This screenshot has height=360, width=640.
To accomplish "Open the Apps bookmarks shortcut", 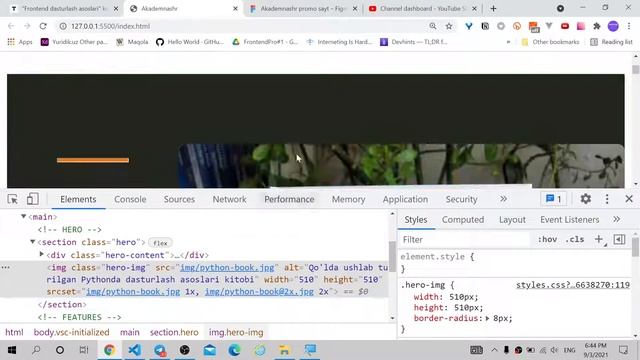I will 20,42.
